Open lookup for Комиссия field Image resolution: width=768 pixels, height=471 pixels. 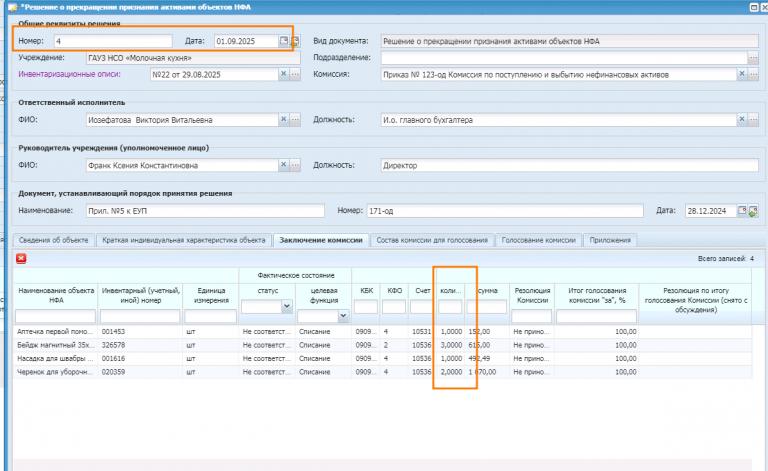[x=753, y=74]
